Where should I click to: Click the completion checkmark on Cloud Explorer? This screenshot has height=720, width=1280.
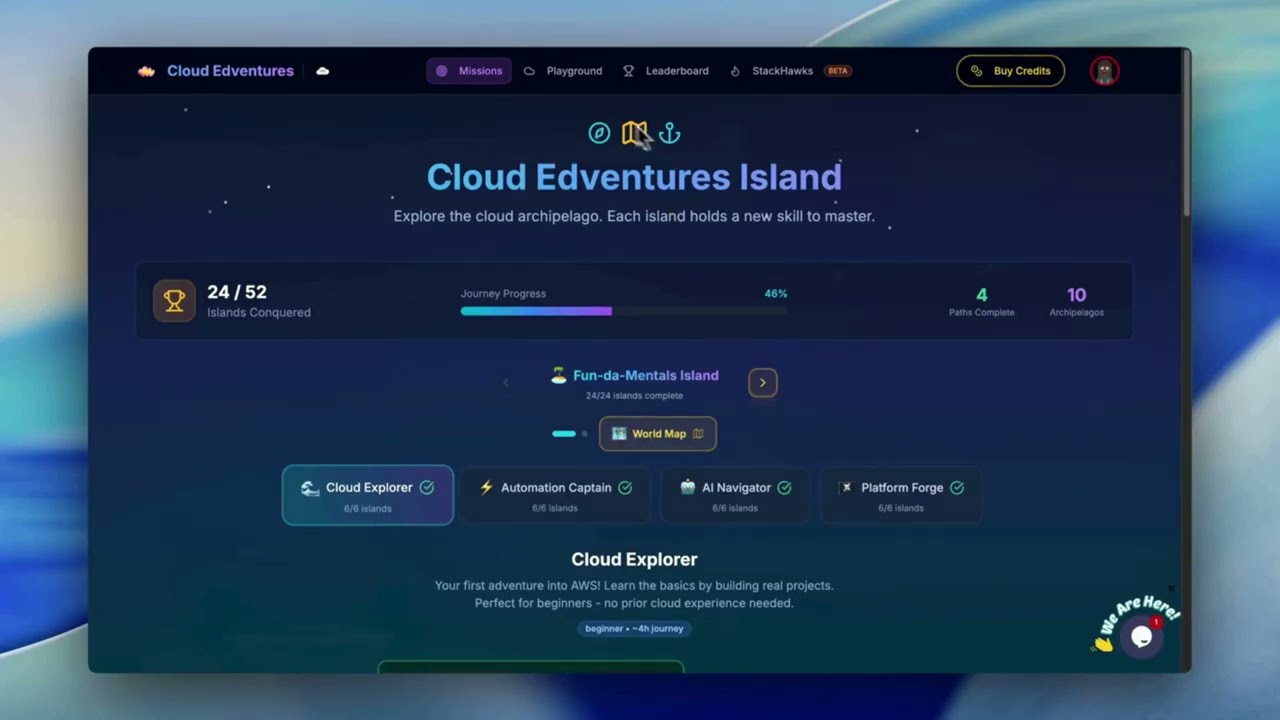coord(427,488)
